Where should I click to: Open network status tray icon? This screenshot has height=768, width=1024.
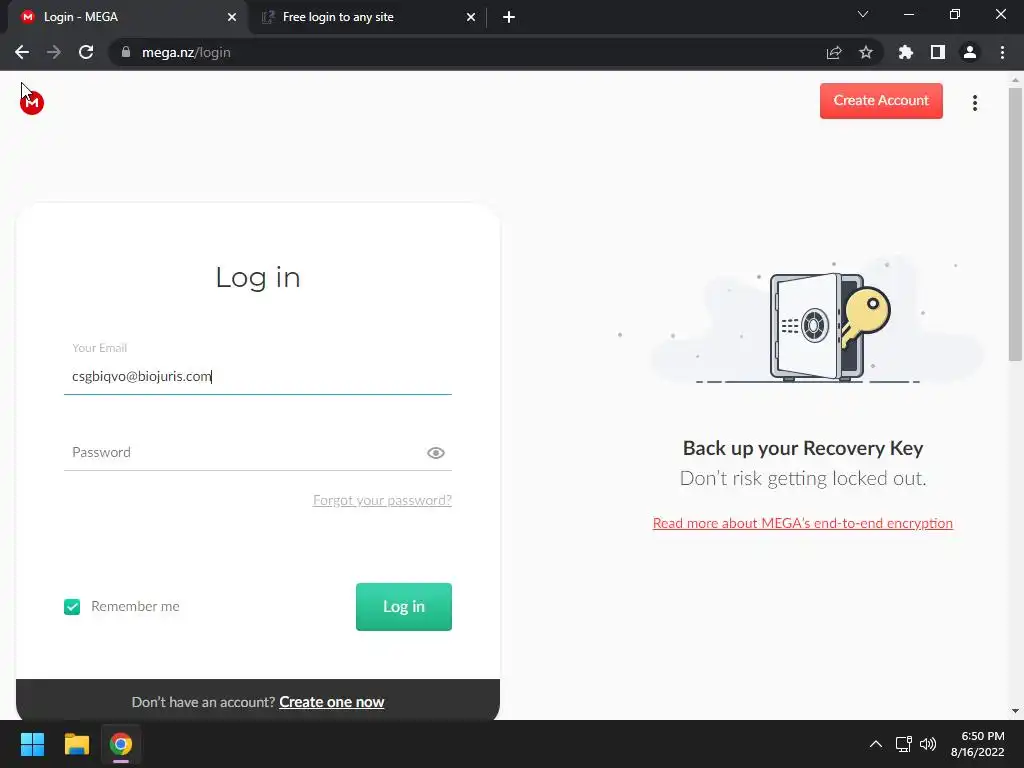point(904,744)
